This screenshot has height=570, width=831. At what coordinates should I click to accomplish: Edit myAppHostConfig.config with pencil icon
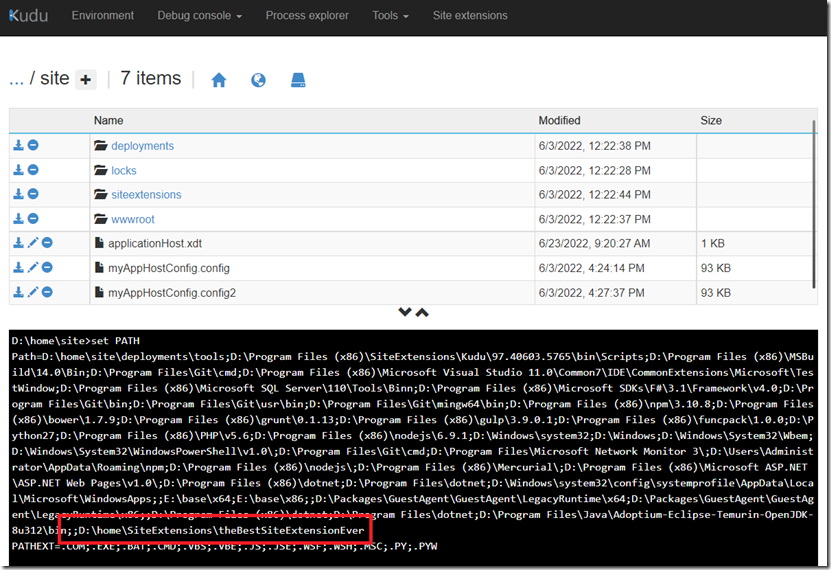point(33,268)
